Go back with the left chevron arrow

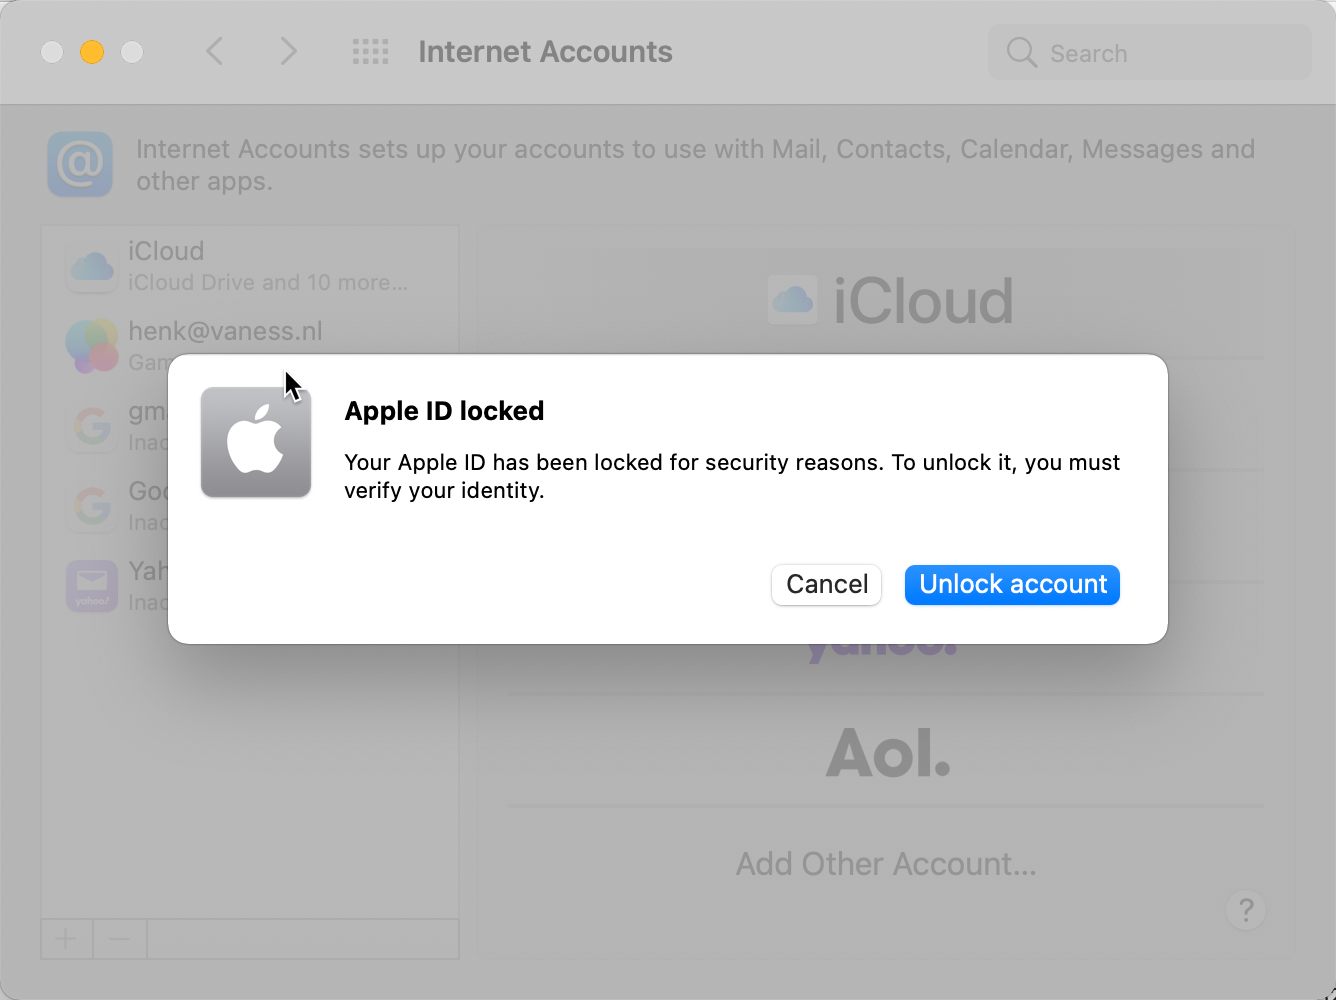(214, 51)
